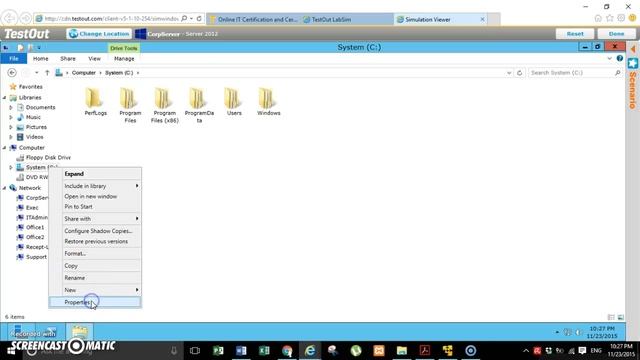Open the PerfLogs folder
Screen dimensions: 640x360
tap(96, 102)
